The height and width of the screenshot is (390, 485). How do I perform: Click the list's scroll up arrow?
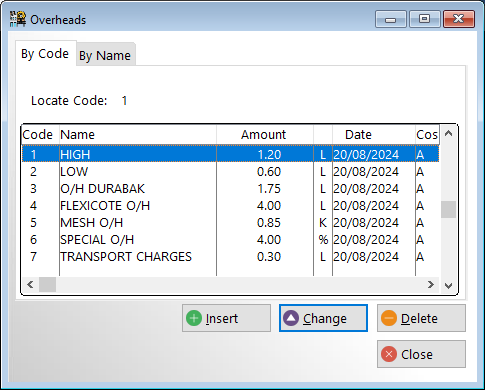pos(449,134)
